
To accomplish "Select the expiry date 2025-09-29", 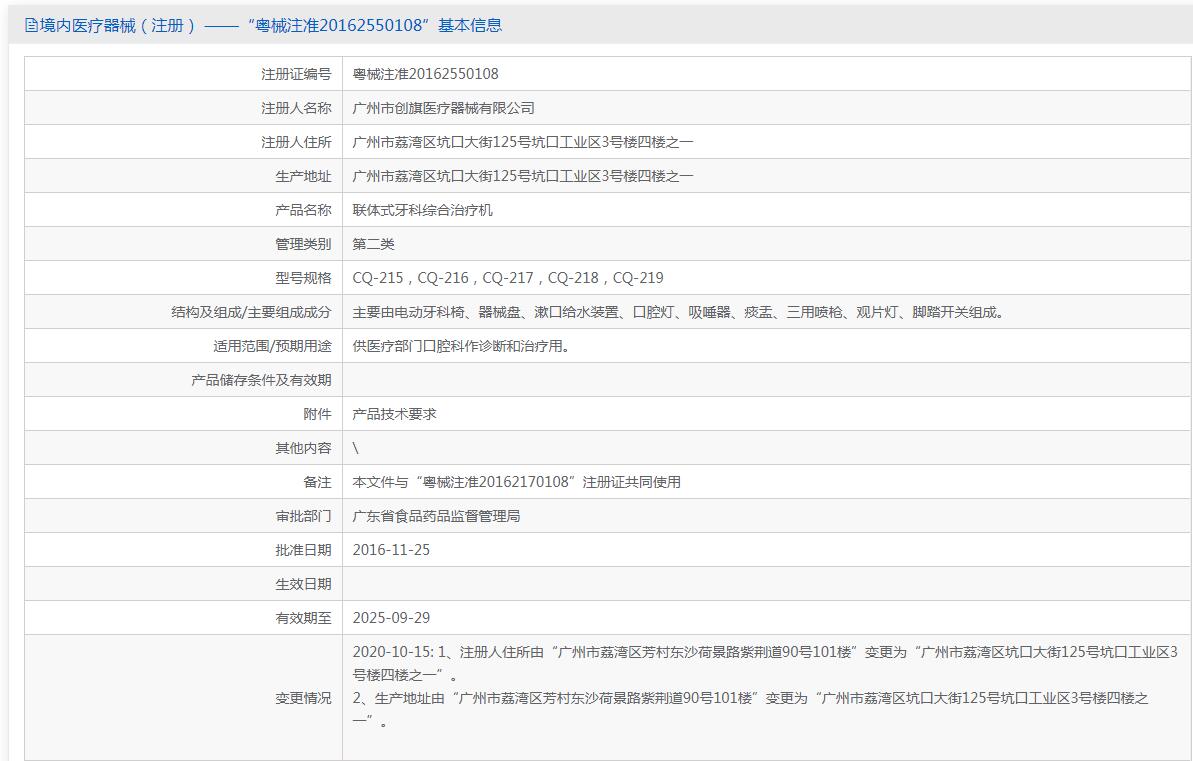I will pos(391,618).
